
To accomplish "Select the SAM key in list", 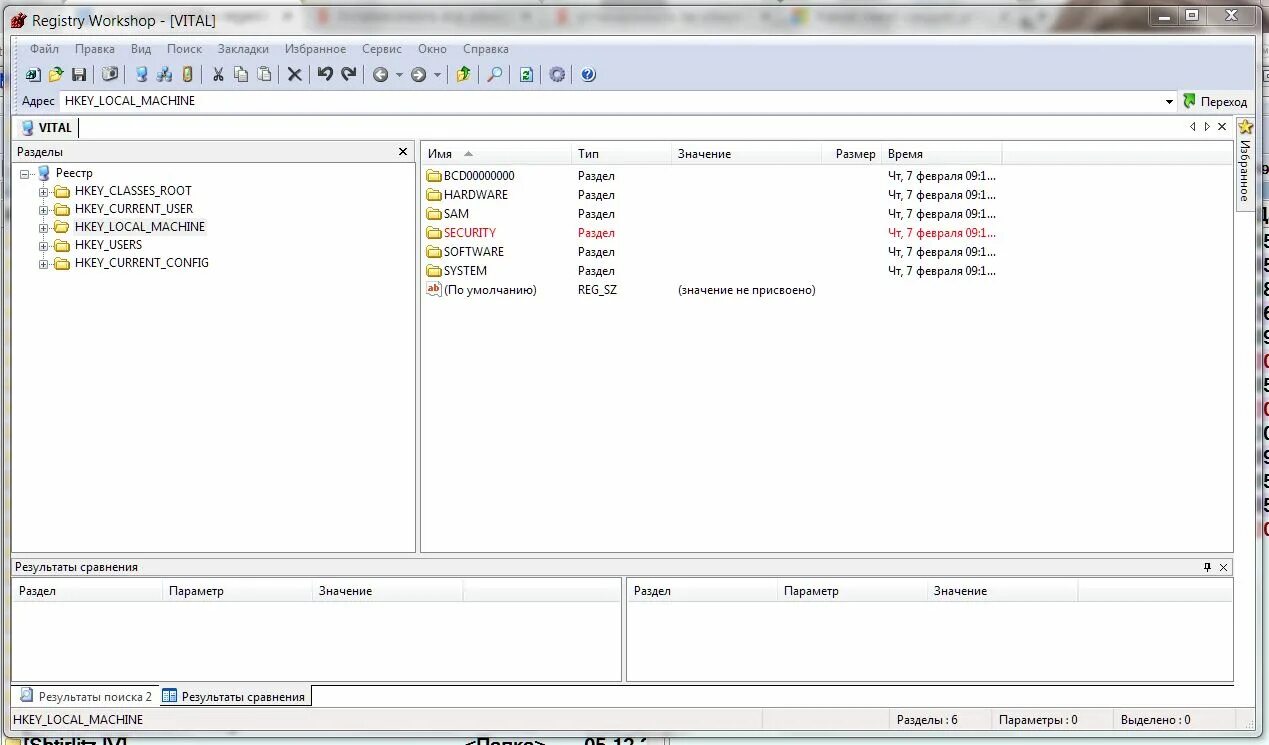I will pos(447,214).
